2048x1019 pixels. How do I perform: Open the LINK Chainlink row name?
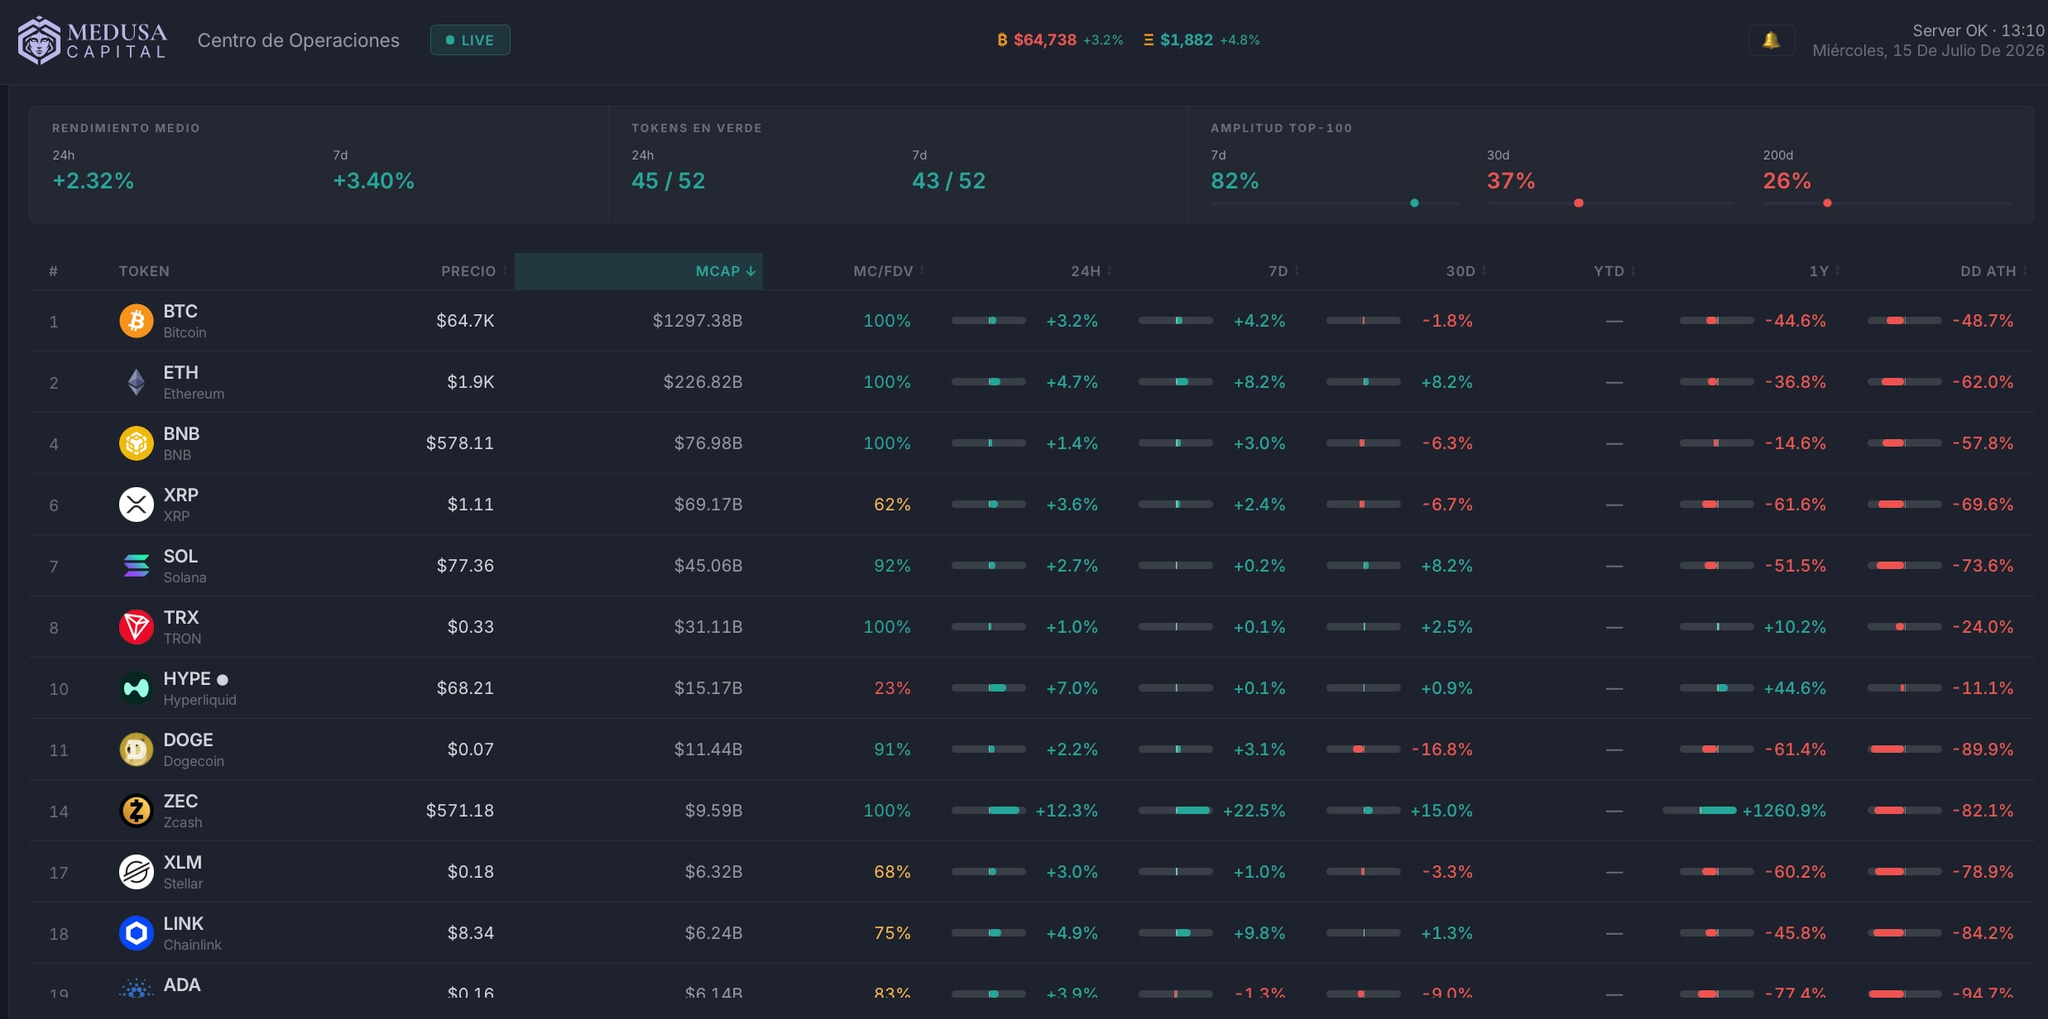(x=192, y=933)
